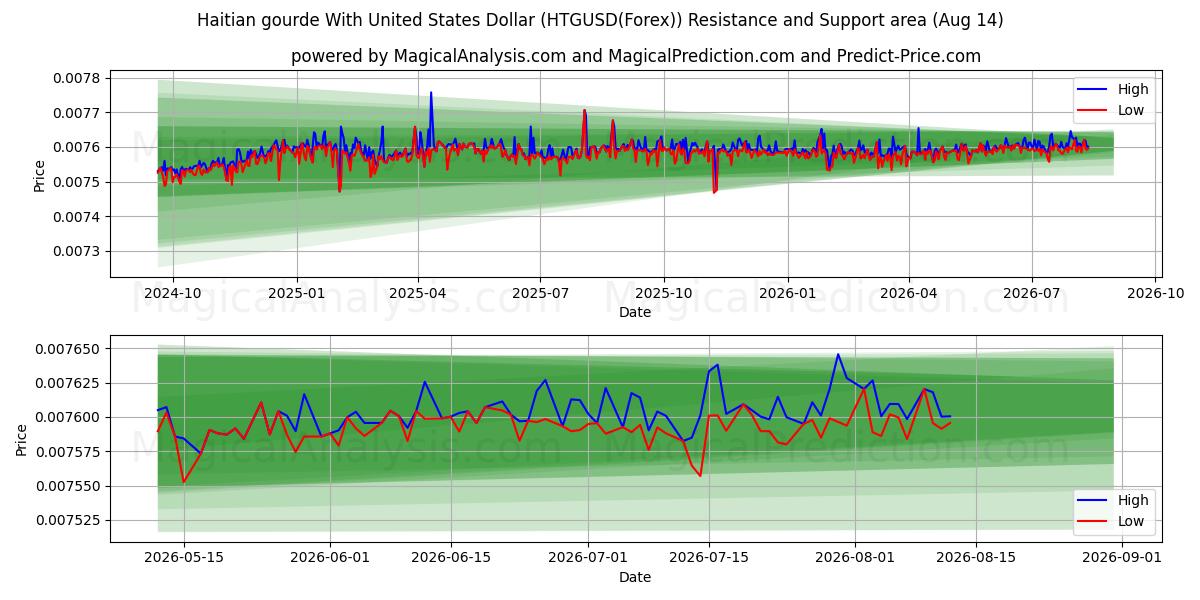This screenshot has height=600, width=1200.
Task: Click the 2024-10 date tick label
Action: point(173,294)
